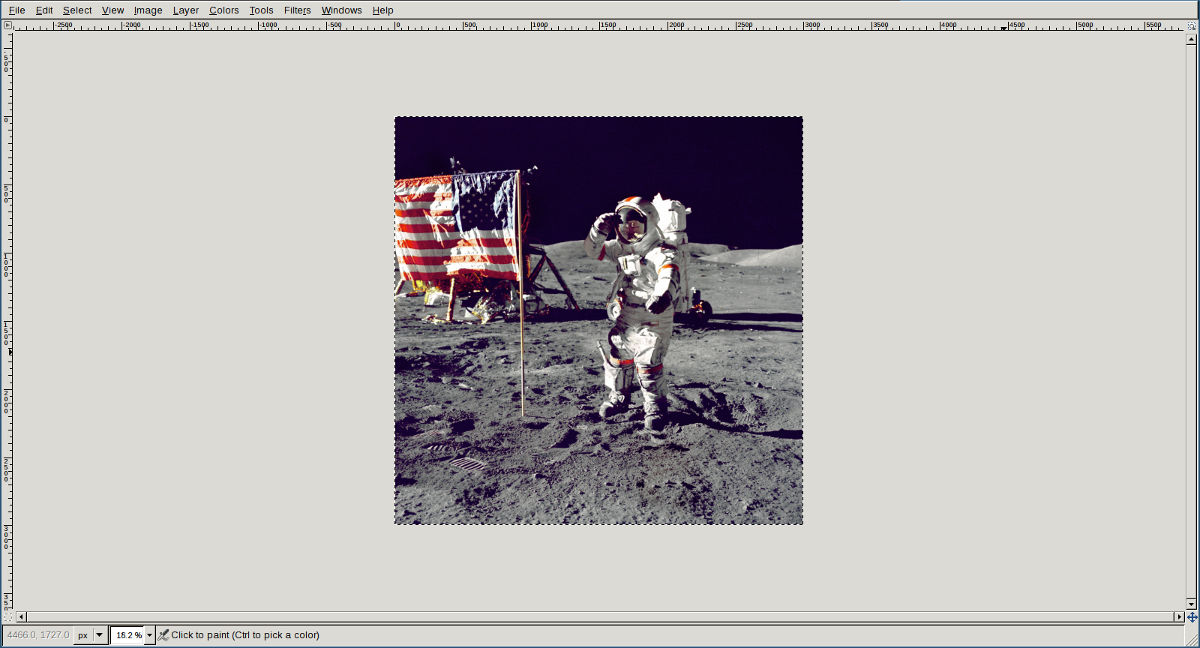Click the vertical scrollbar down arrow

coord(1191,604)
